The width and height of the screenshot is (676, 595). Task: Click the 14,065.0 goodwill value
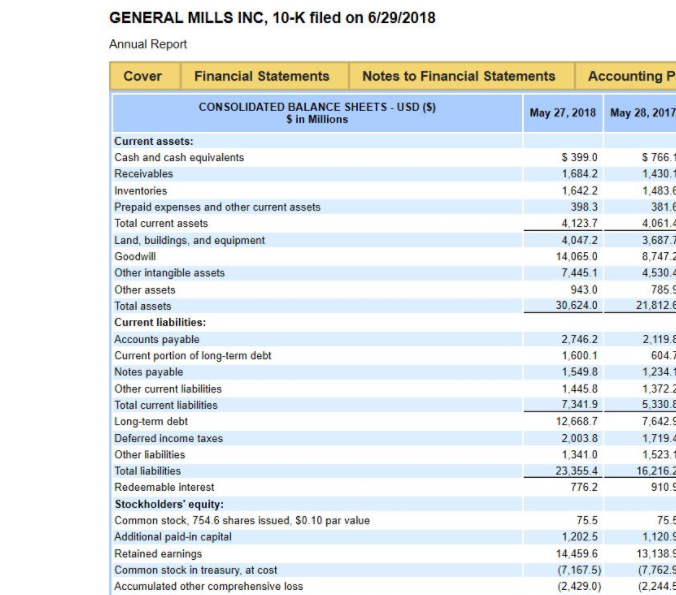[576, 257]
